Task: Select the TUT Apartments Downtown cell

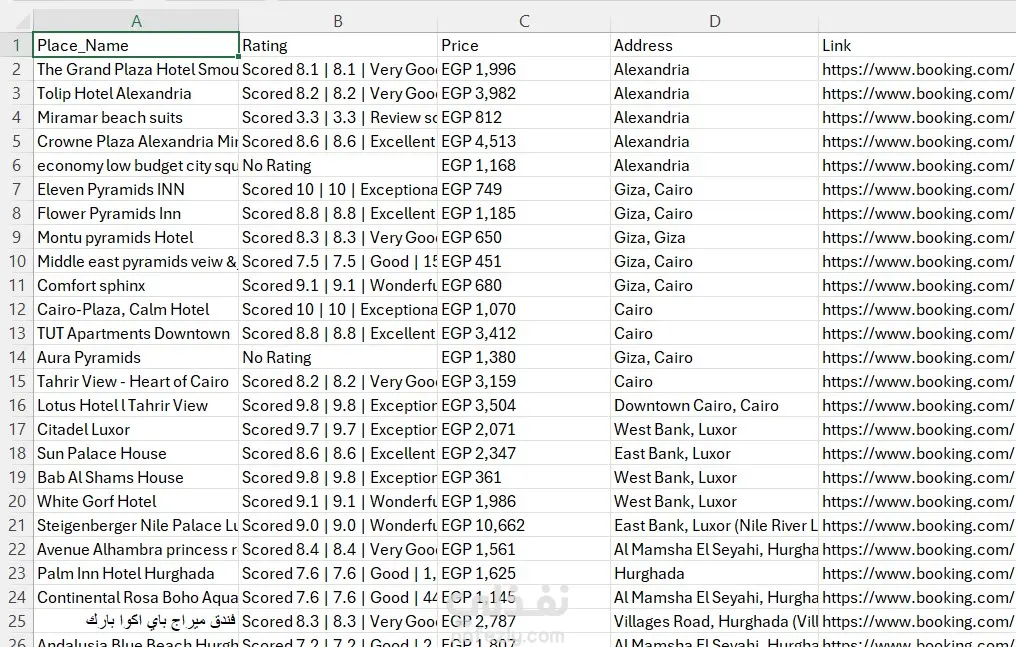Action: [136, 333]
